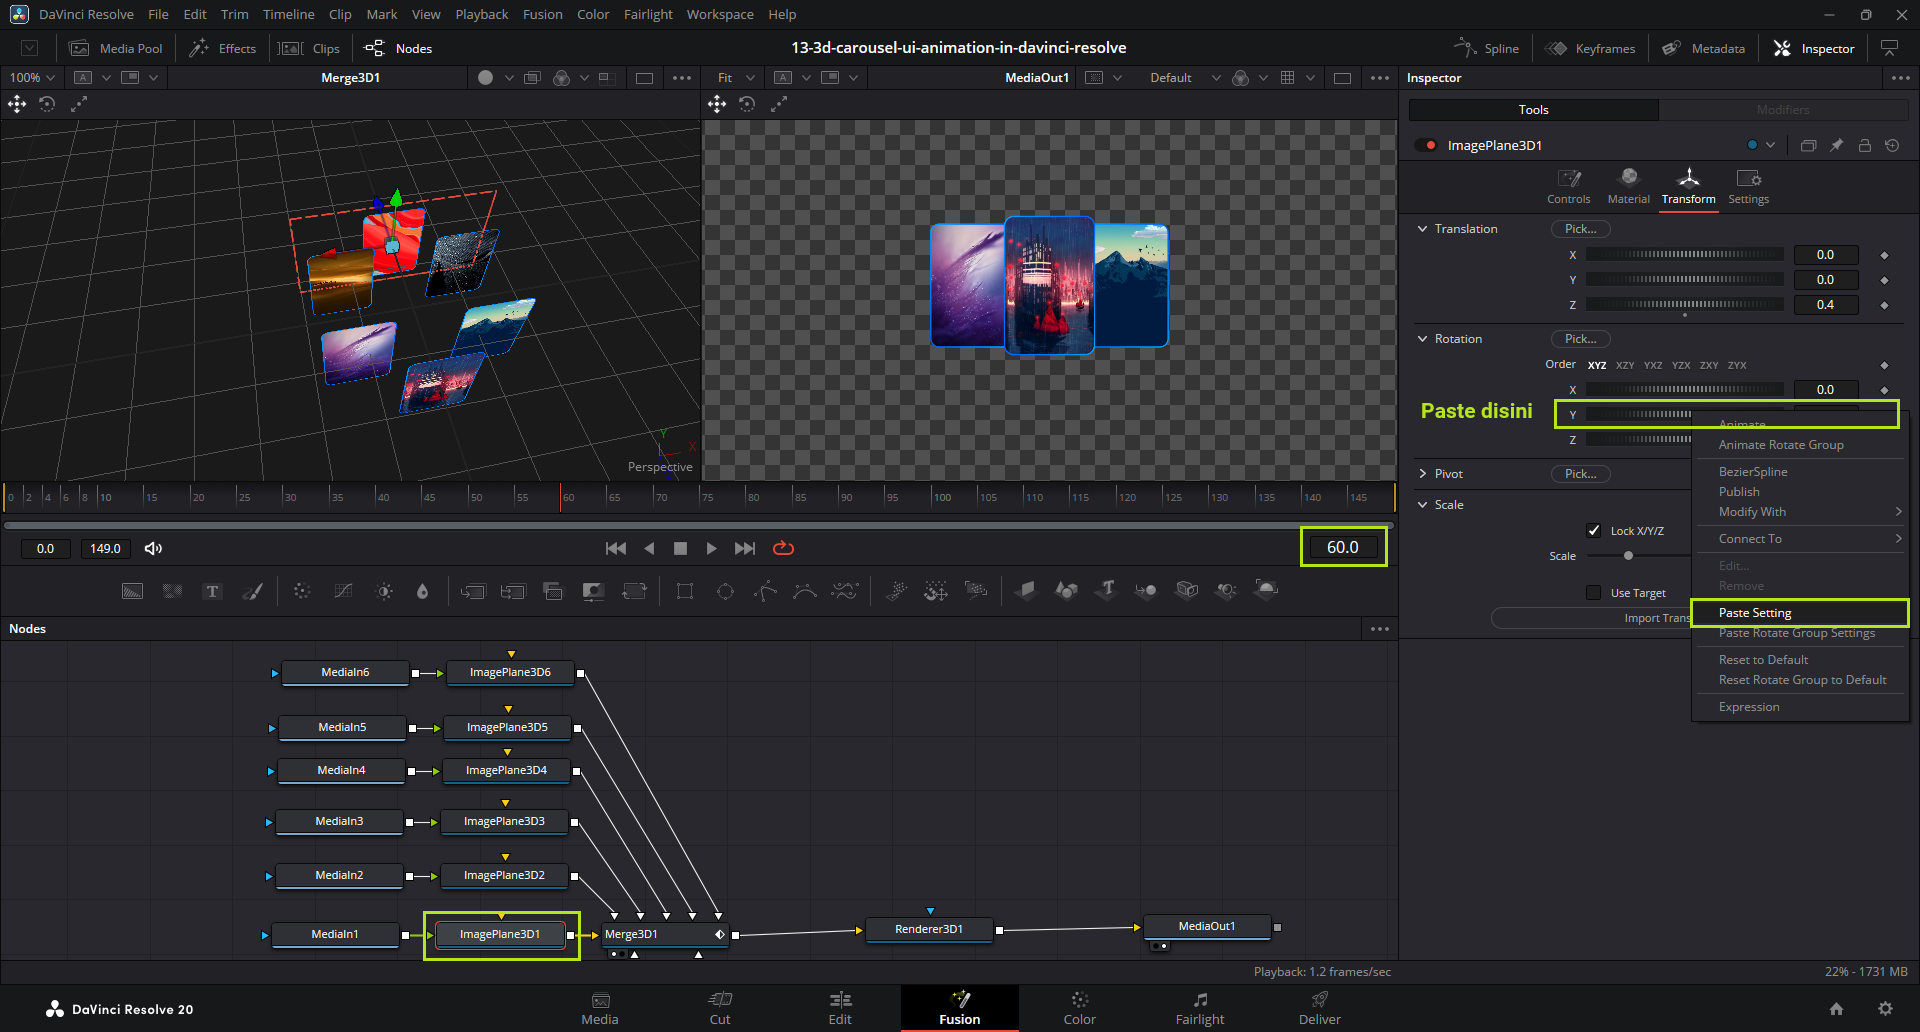This screenshot has width=1920, height=1032.
Task: Enable the Use Target checkbox
Action: click(1594, 593)
